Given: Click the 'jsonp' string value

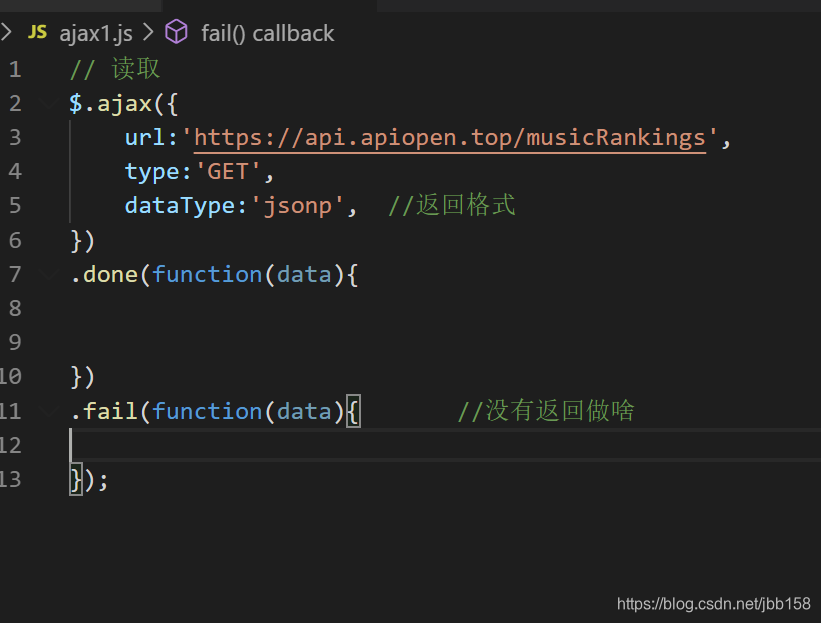Looking at the screenshot, I should 297,206.
